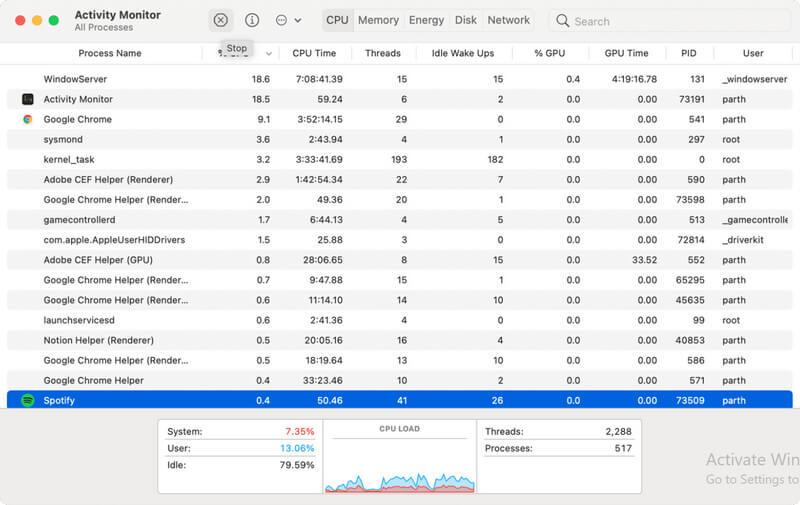Select the kernel_task process
800x505 pixels.
coord(399,160)
